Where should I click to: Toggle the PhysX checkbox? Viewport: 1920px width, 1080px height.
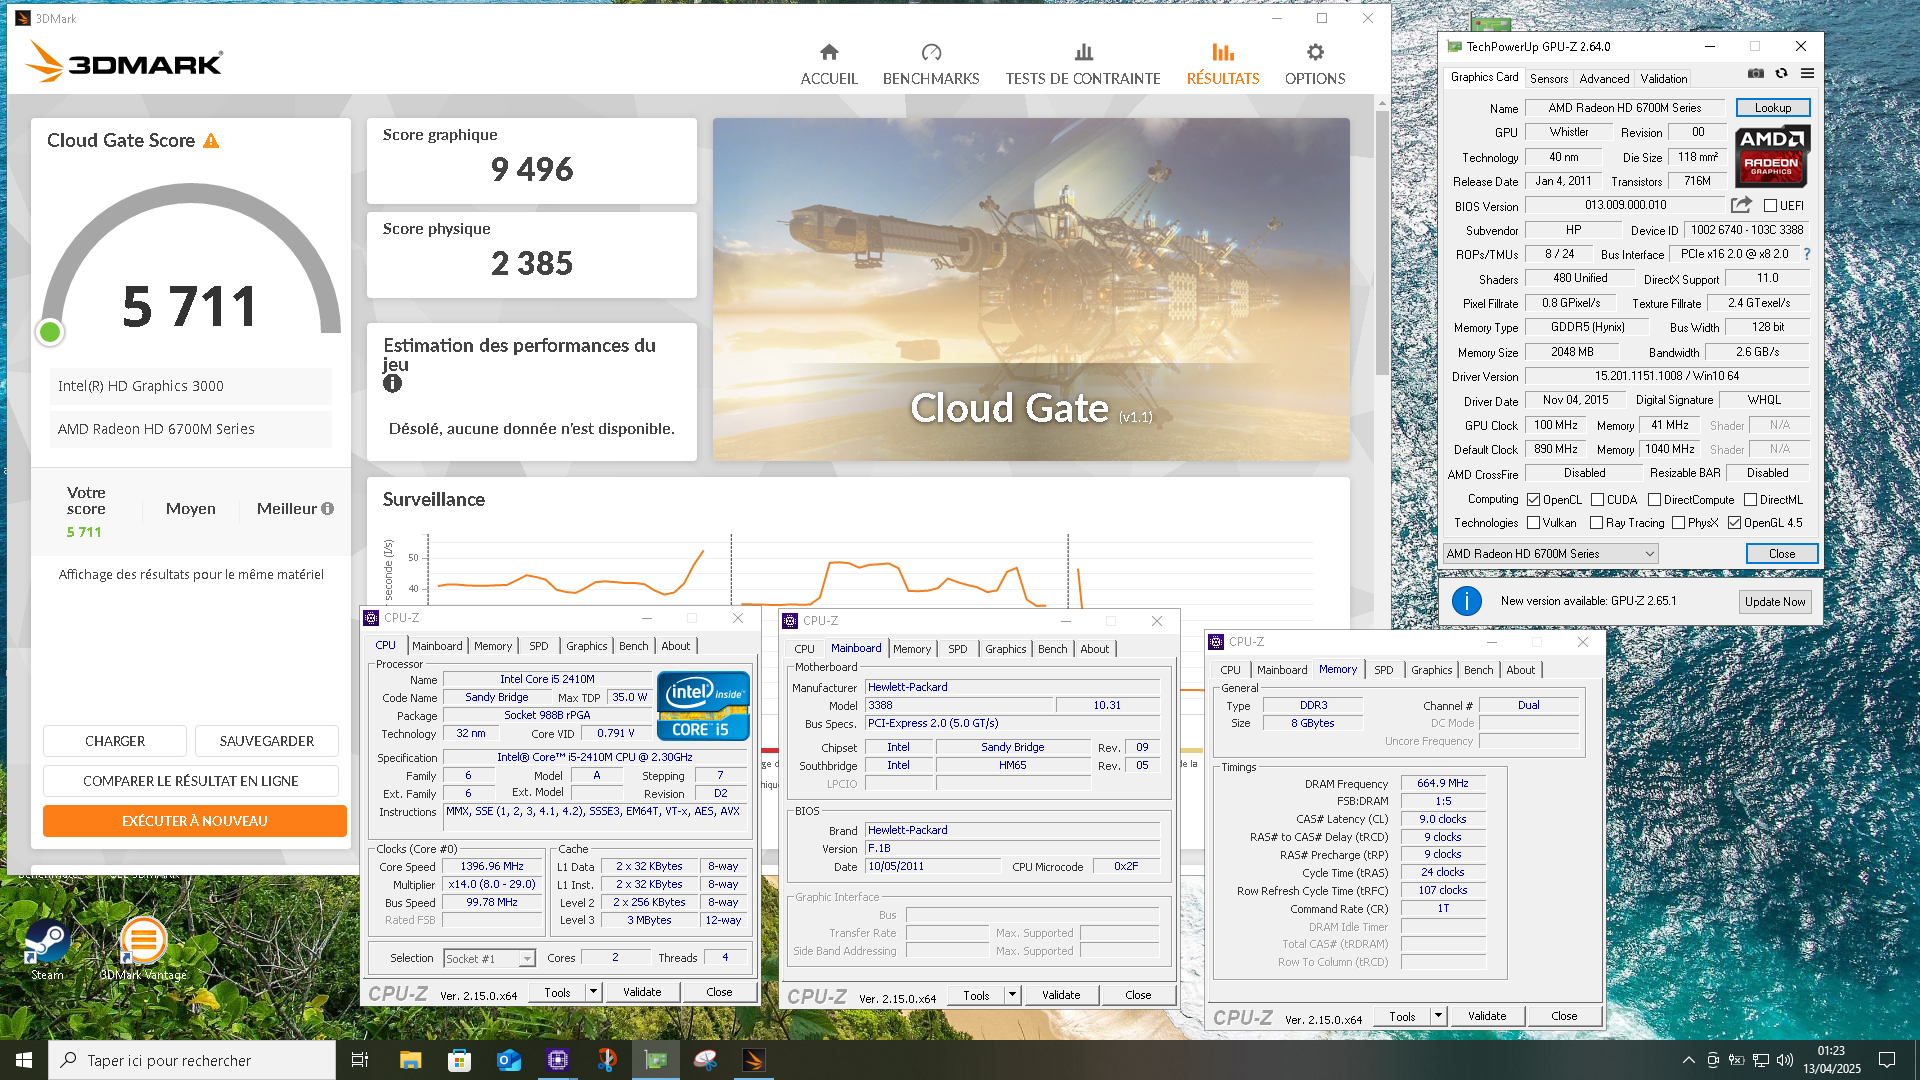coord(1678,523)
